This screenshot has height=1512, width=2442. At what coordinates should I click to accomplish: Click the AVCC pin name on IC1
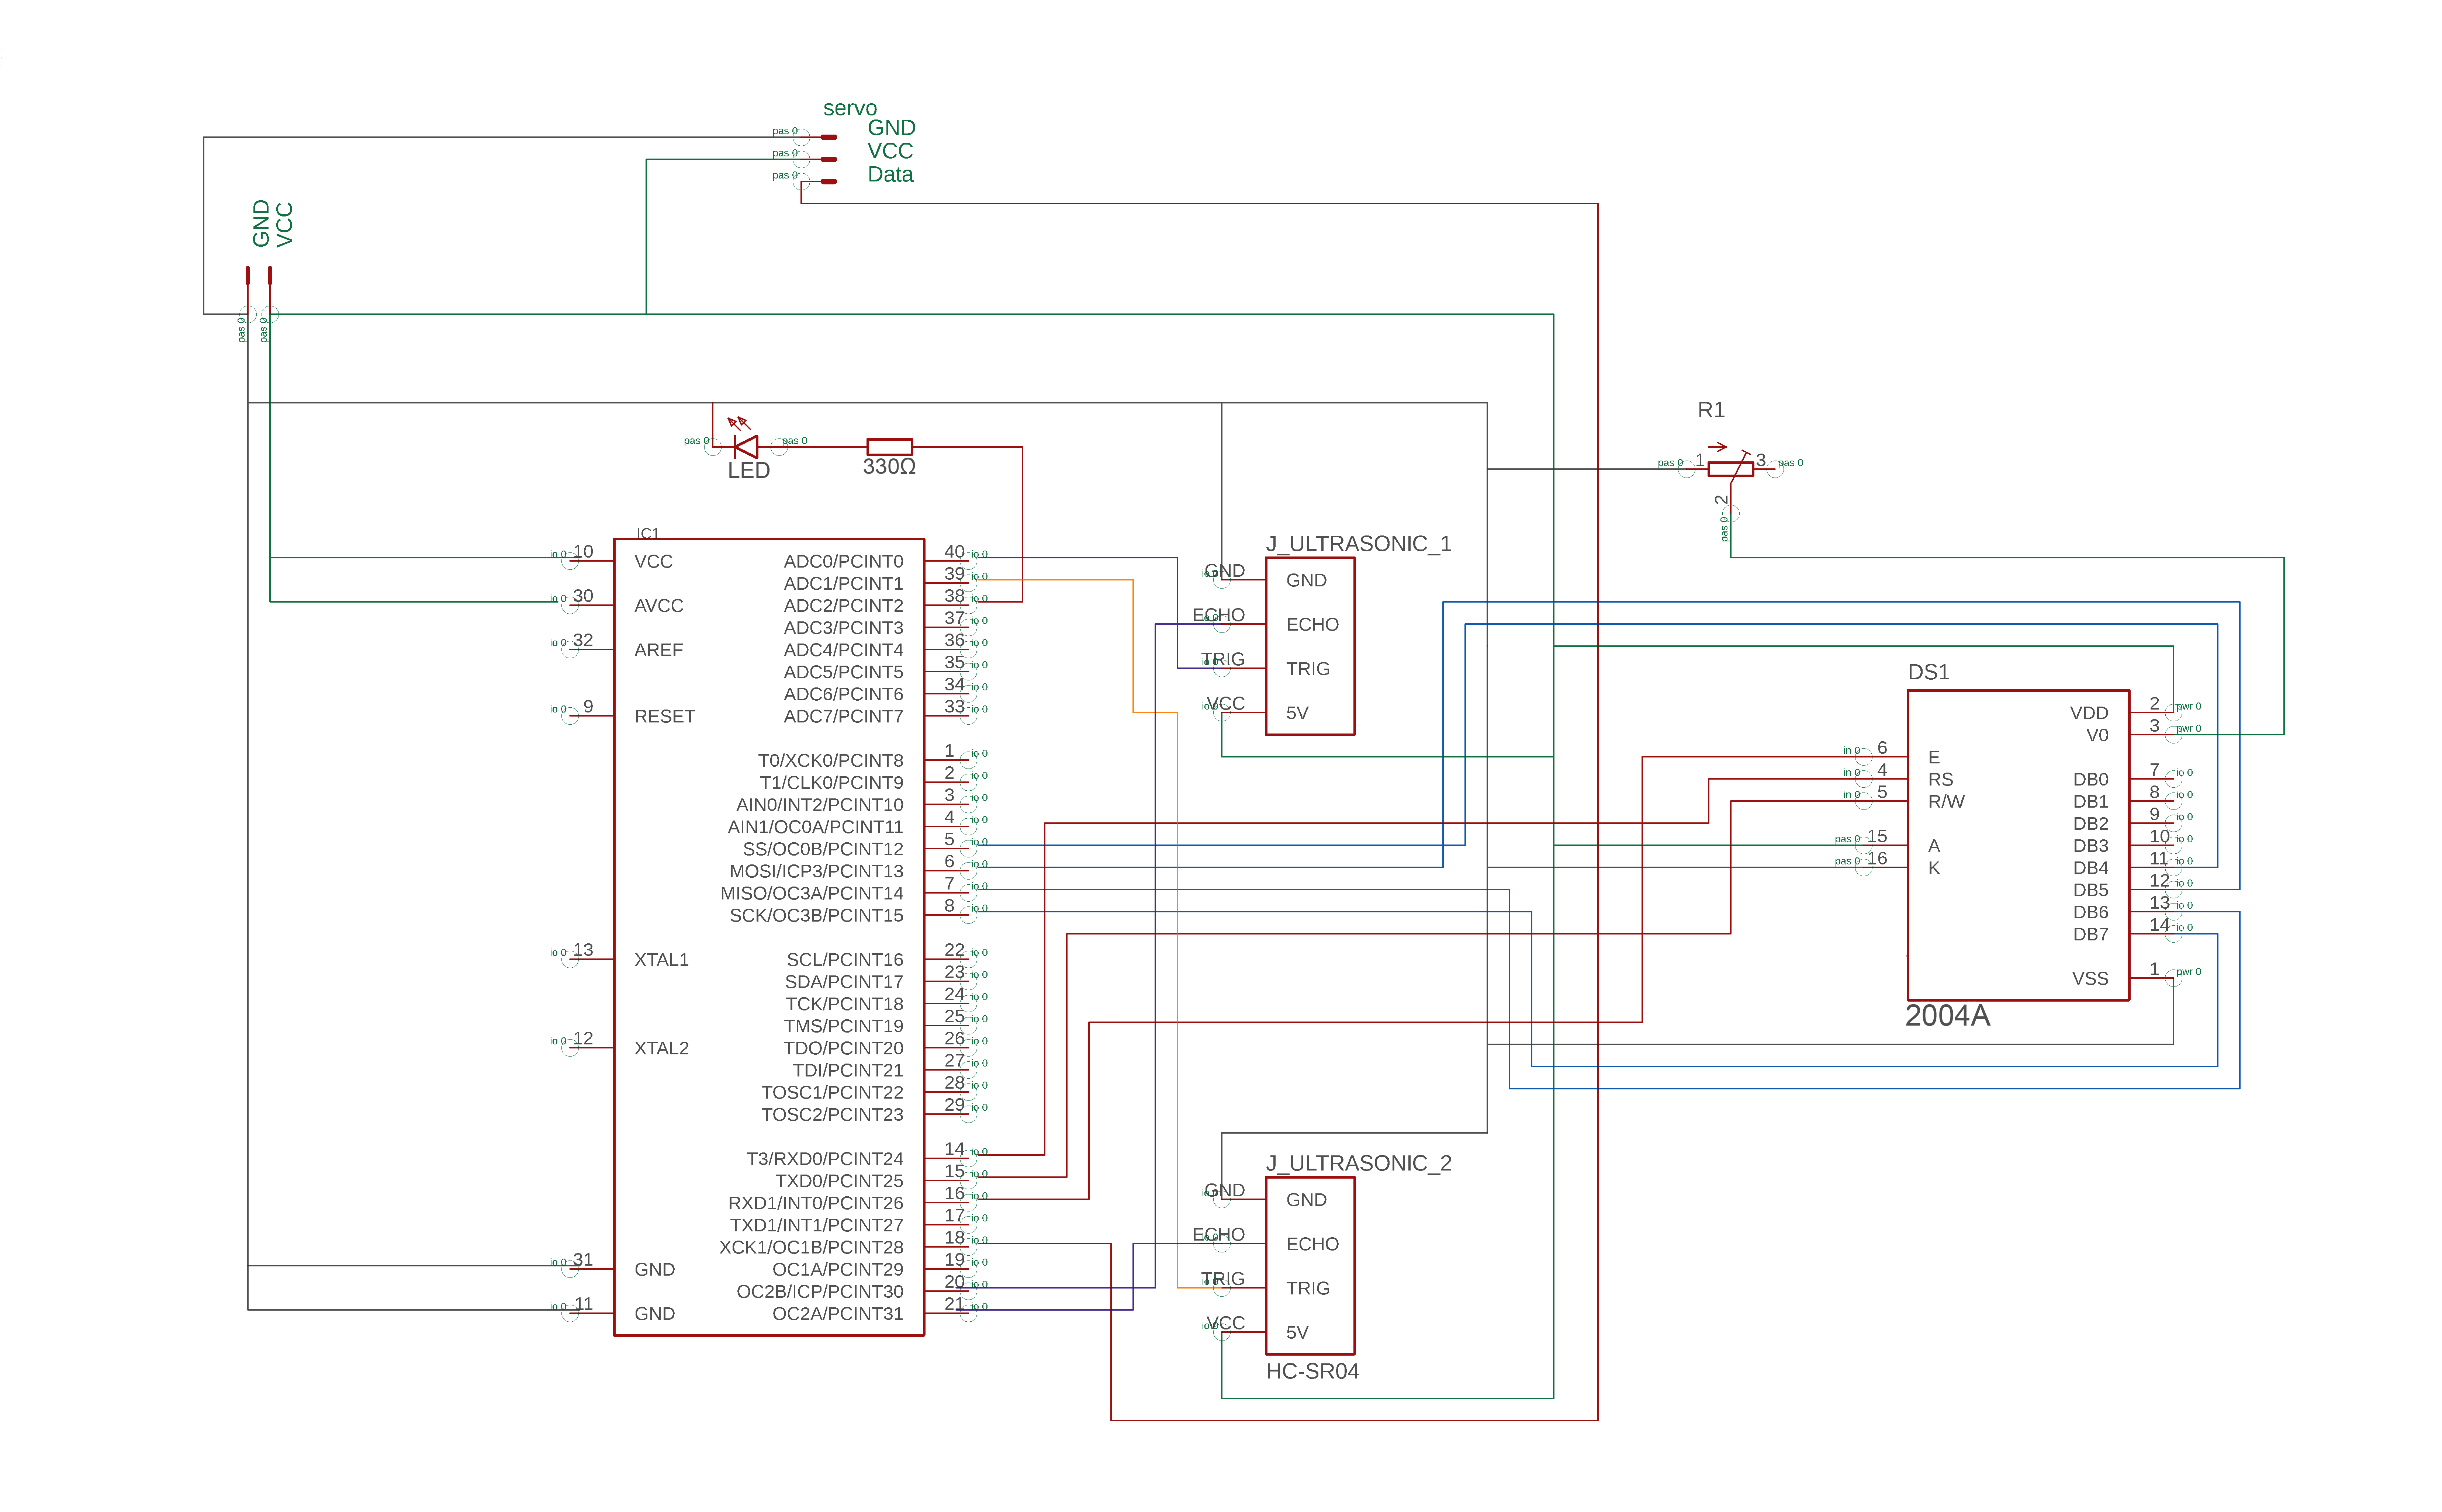click(x=659, y=606)
